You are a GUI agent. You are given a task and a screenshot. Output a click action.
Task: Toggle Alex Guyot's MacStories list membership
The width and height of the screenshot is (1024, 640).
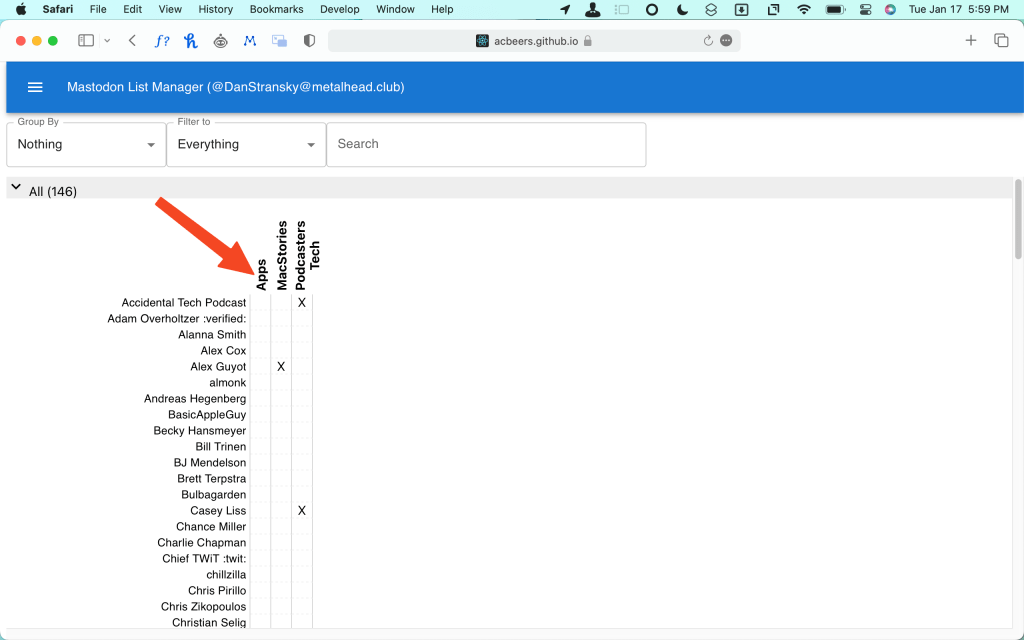(x=281, y=366)
